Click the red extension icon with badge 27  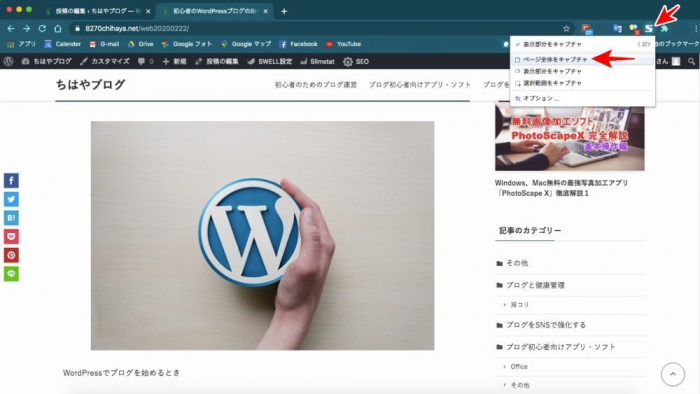pos(587,29)
